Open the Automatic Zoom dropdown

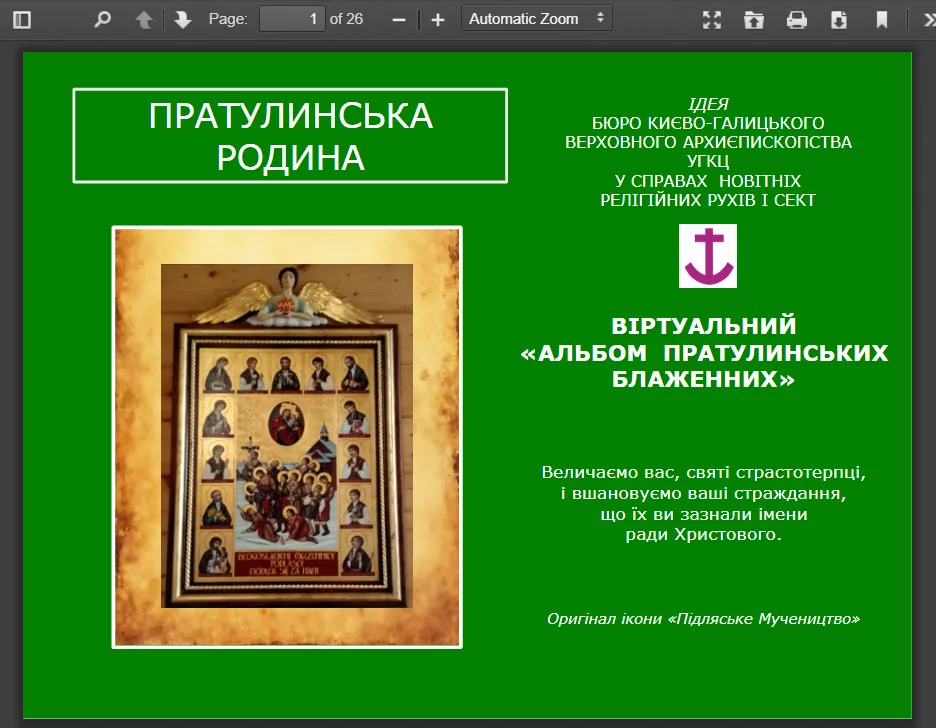pos(537,18)
